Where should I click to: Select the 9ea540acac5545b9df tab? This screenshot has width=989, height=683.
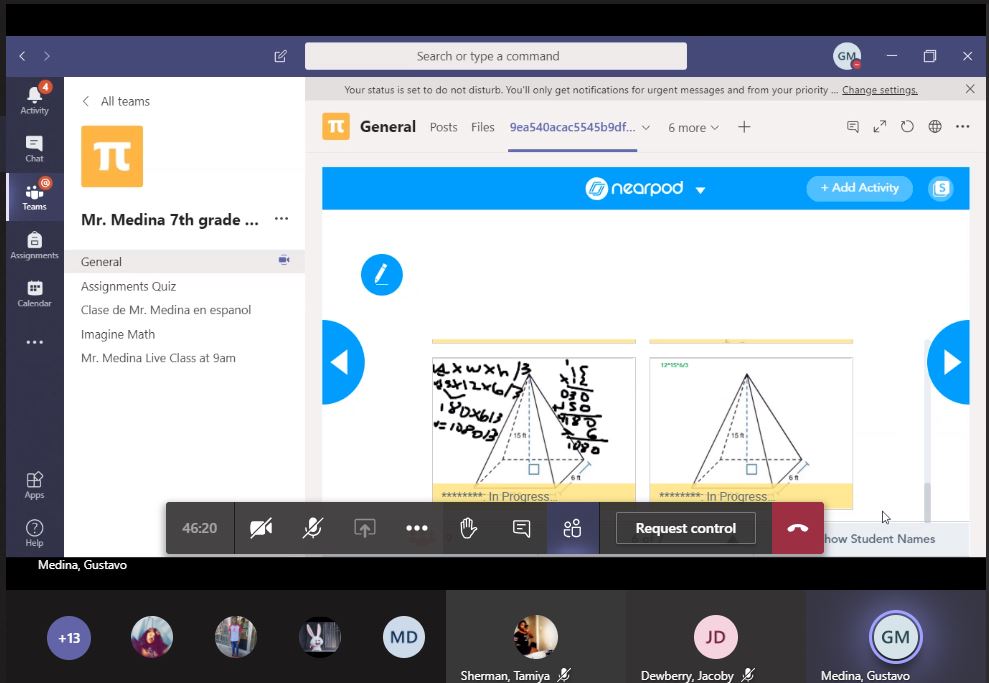[572, 127]
